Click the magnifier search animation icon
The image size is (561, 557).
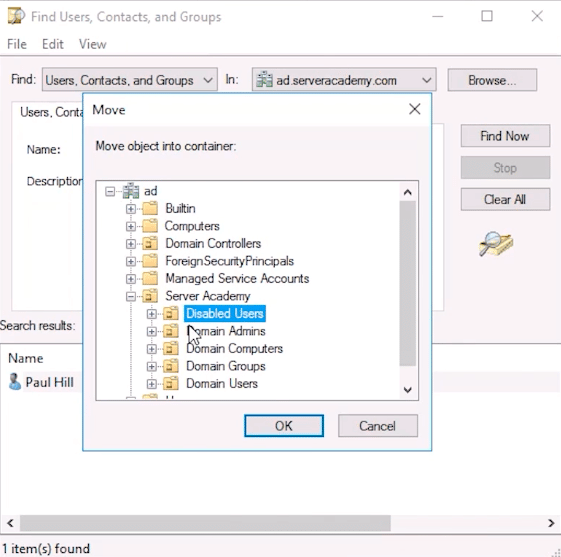(x=496, y=244)
